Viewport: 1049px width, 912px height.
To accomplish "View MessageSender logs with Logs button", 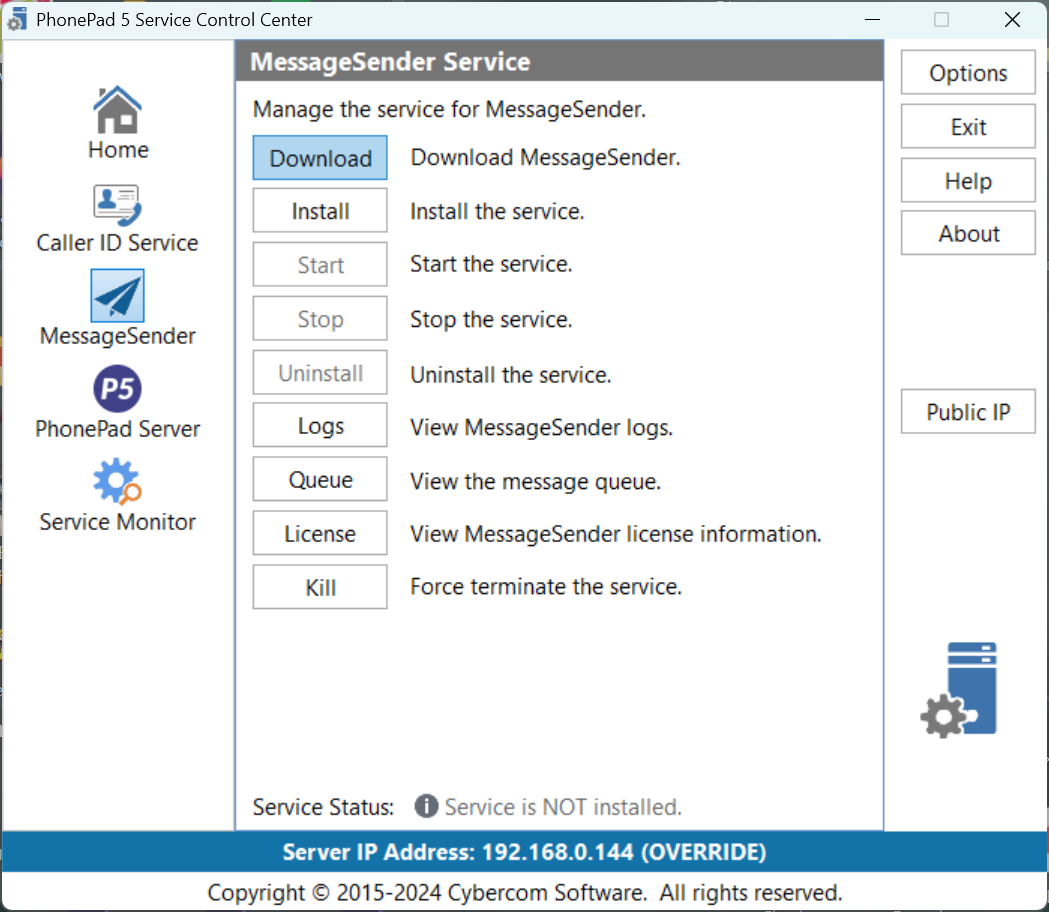I will 320,425.
